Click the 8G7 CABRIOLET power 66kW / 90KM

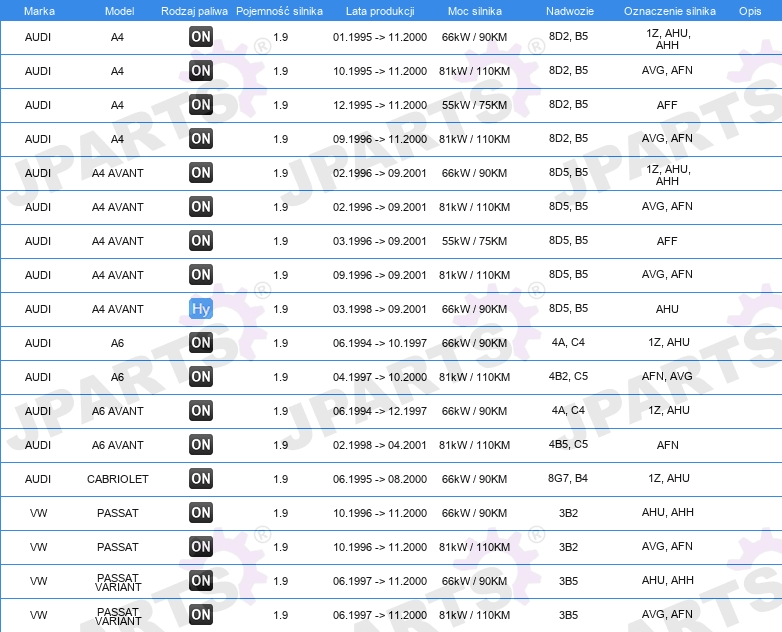coord(474,479)
